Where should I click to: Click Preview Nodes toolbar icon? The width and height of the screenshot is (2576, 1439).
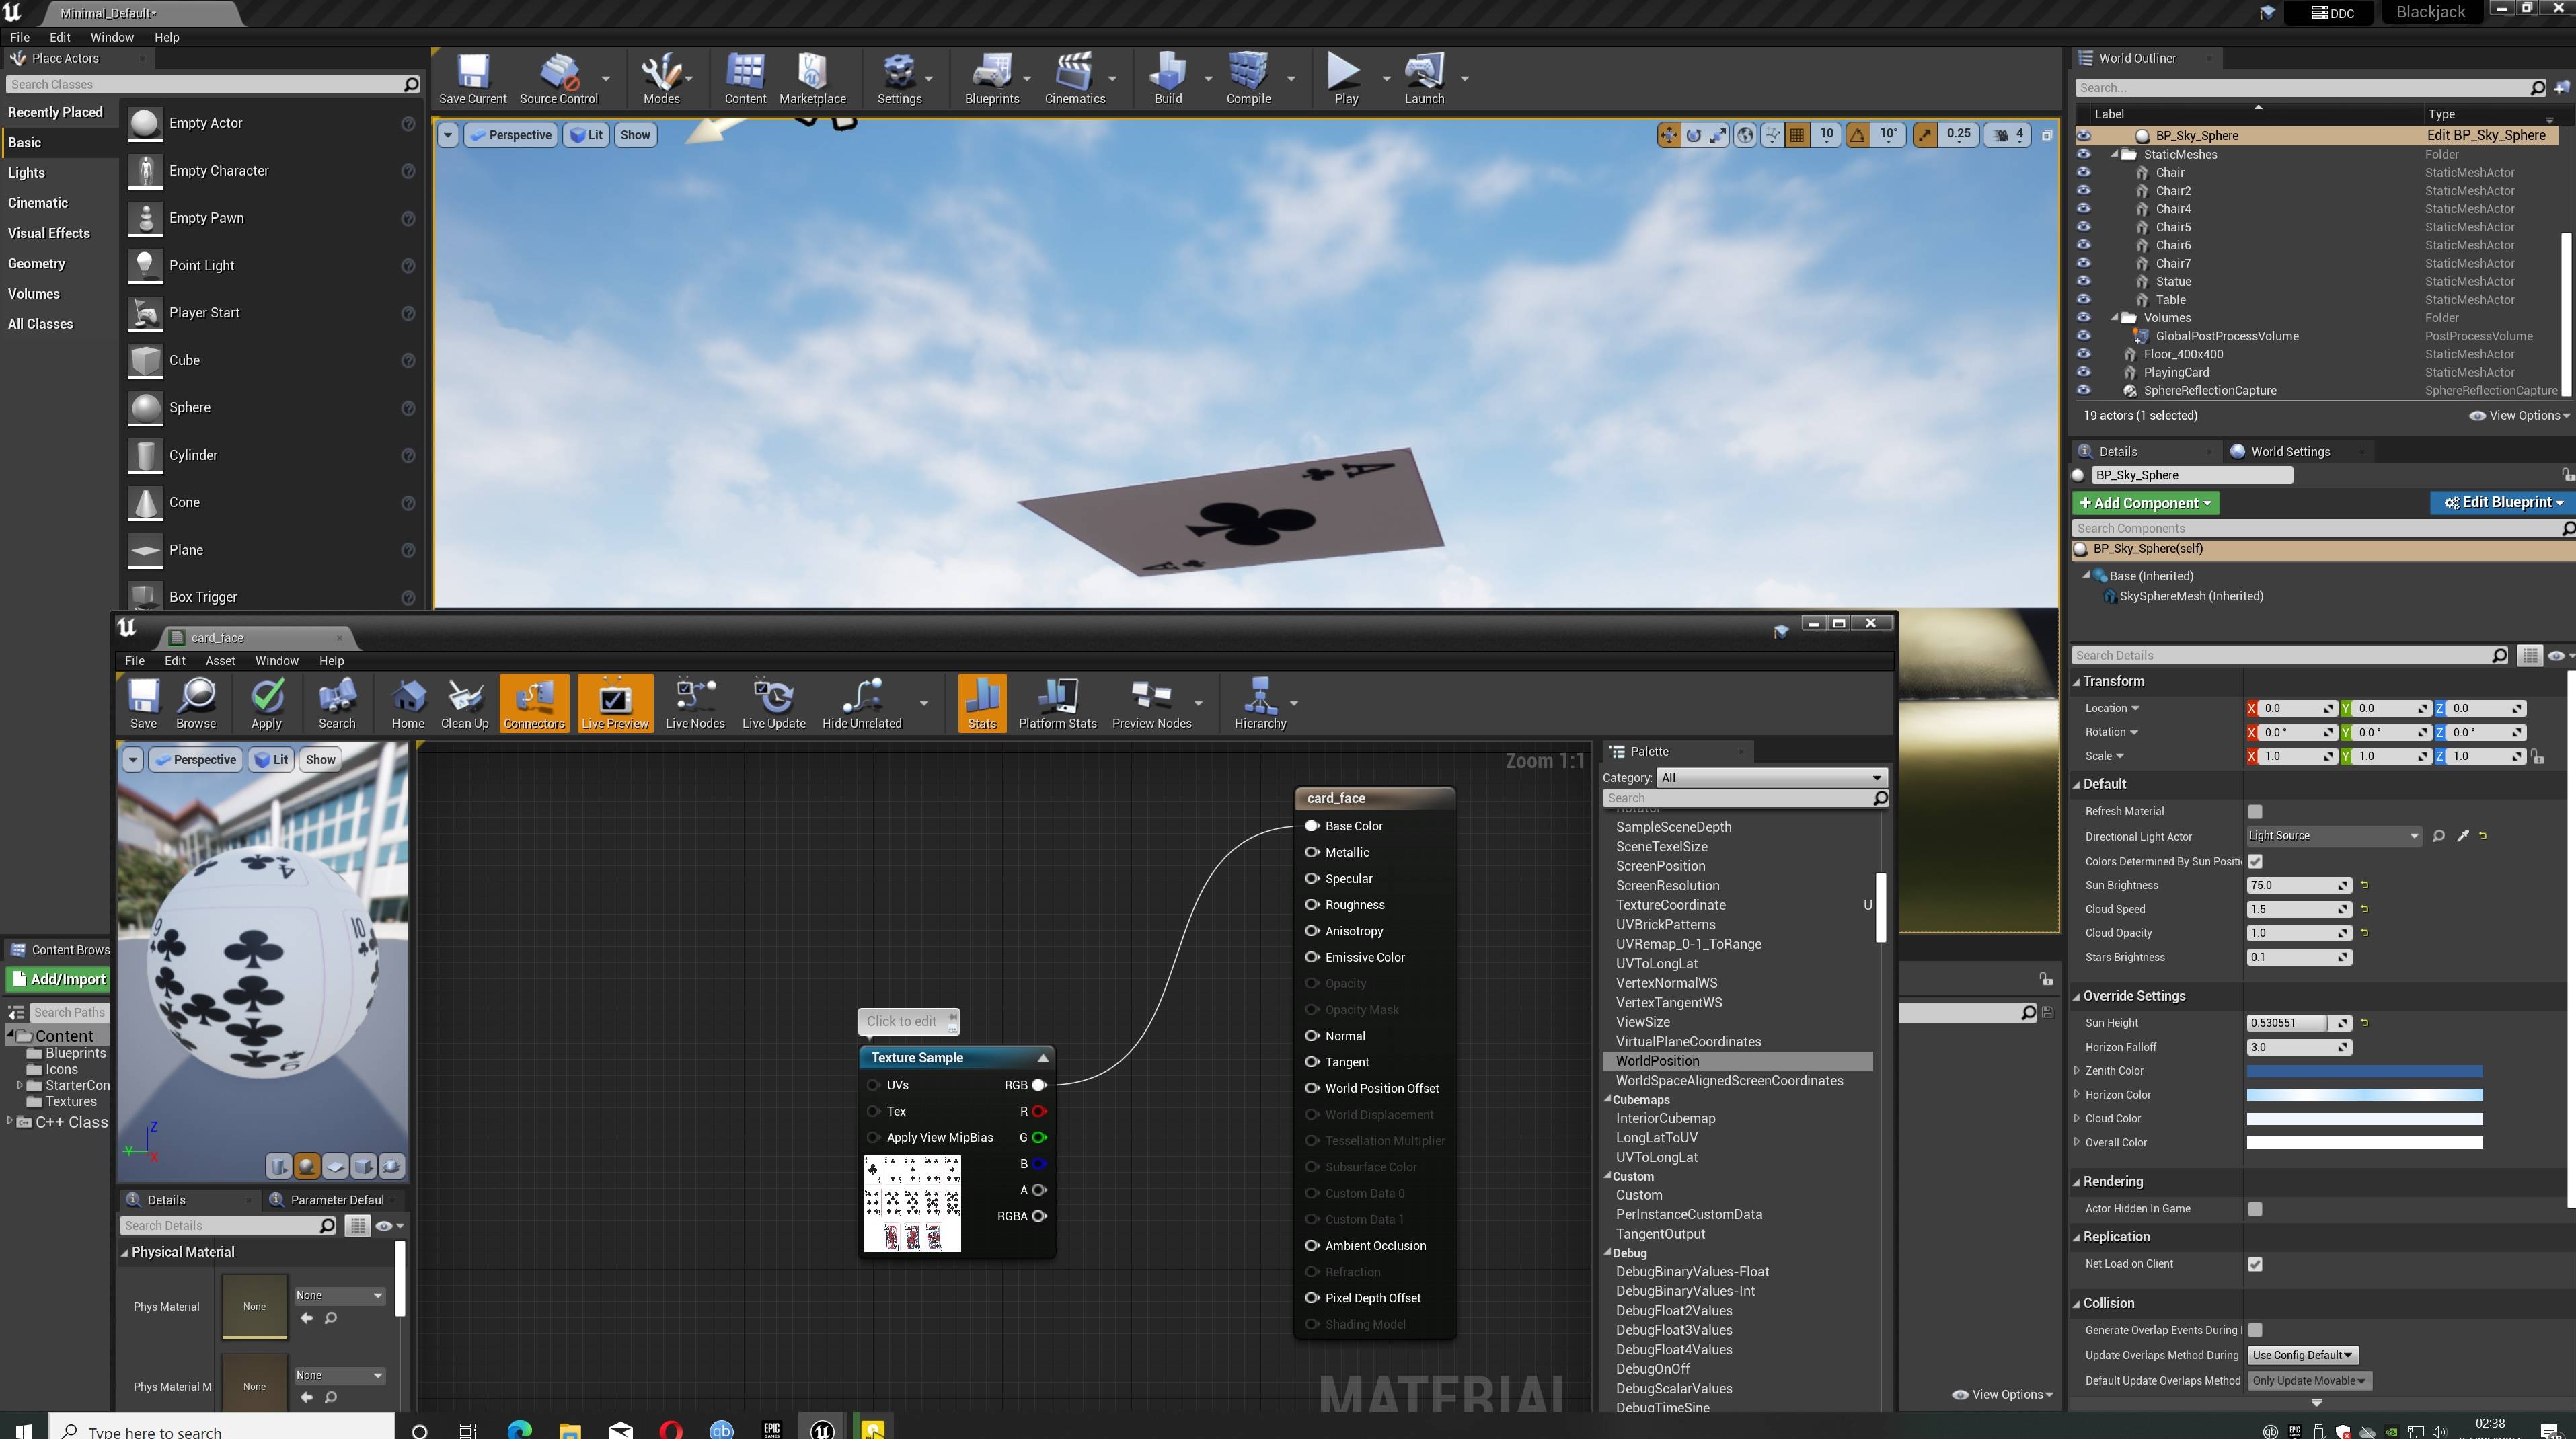(x=1151, y=703)
